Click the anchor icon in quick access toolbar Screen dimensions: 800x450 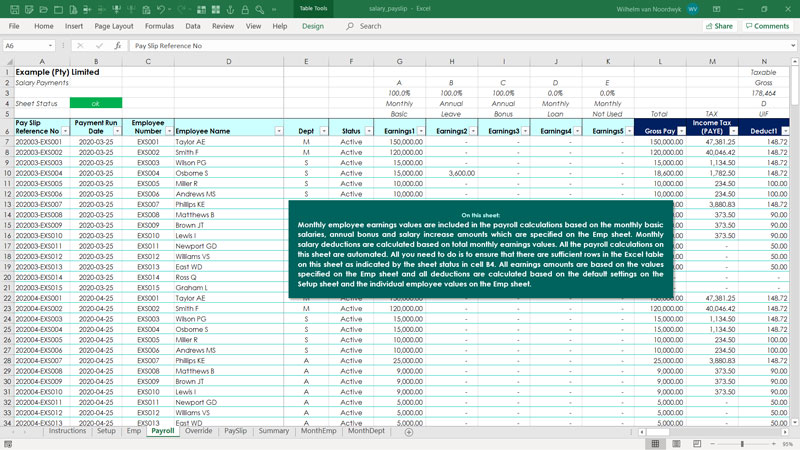[x=230, y=9]
